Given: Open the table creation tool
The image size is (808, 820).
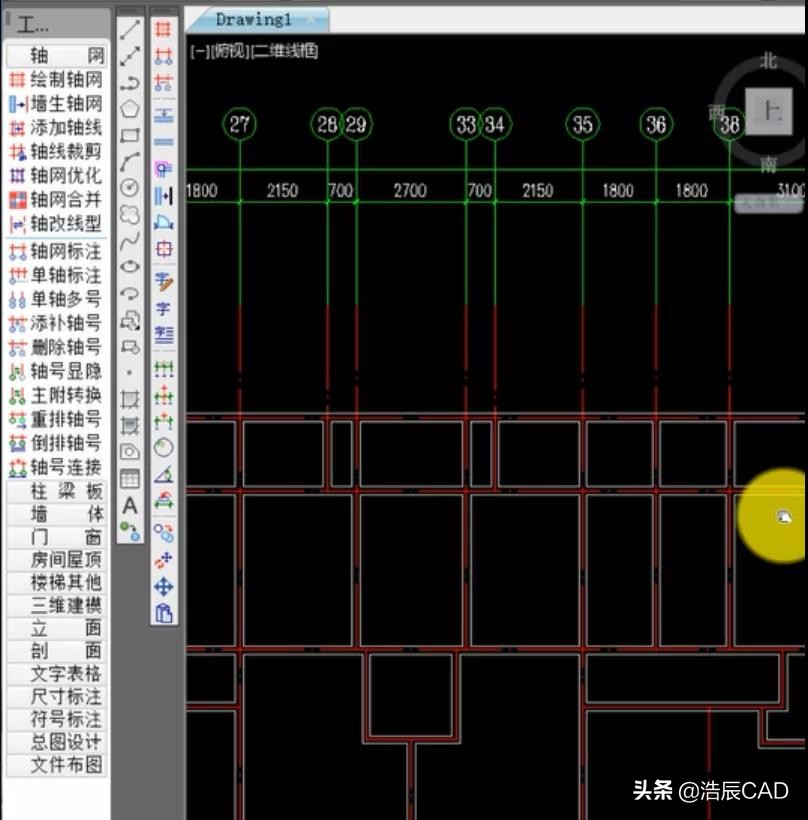Looking at the screenshot, I should pyautogui.click(x=130, y=478).
